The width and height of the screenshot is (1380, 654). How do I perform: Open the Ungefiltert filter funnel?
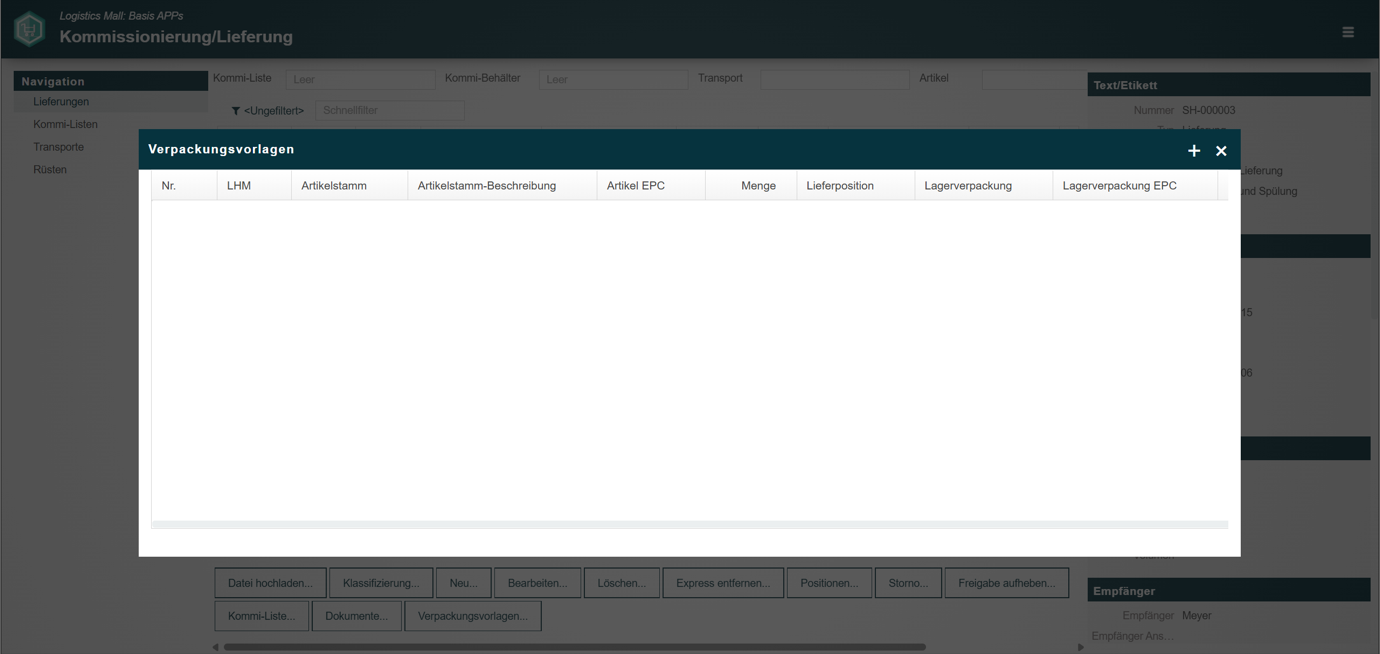(x=236, y=111)
